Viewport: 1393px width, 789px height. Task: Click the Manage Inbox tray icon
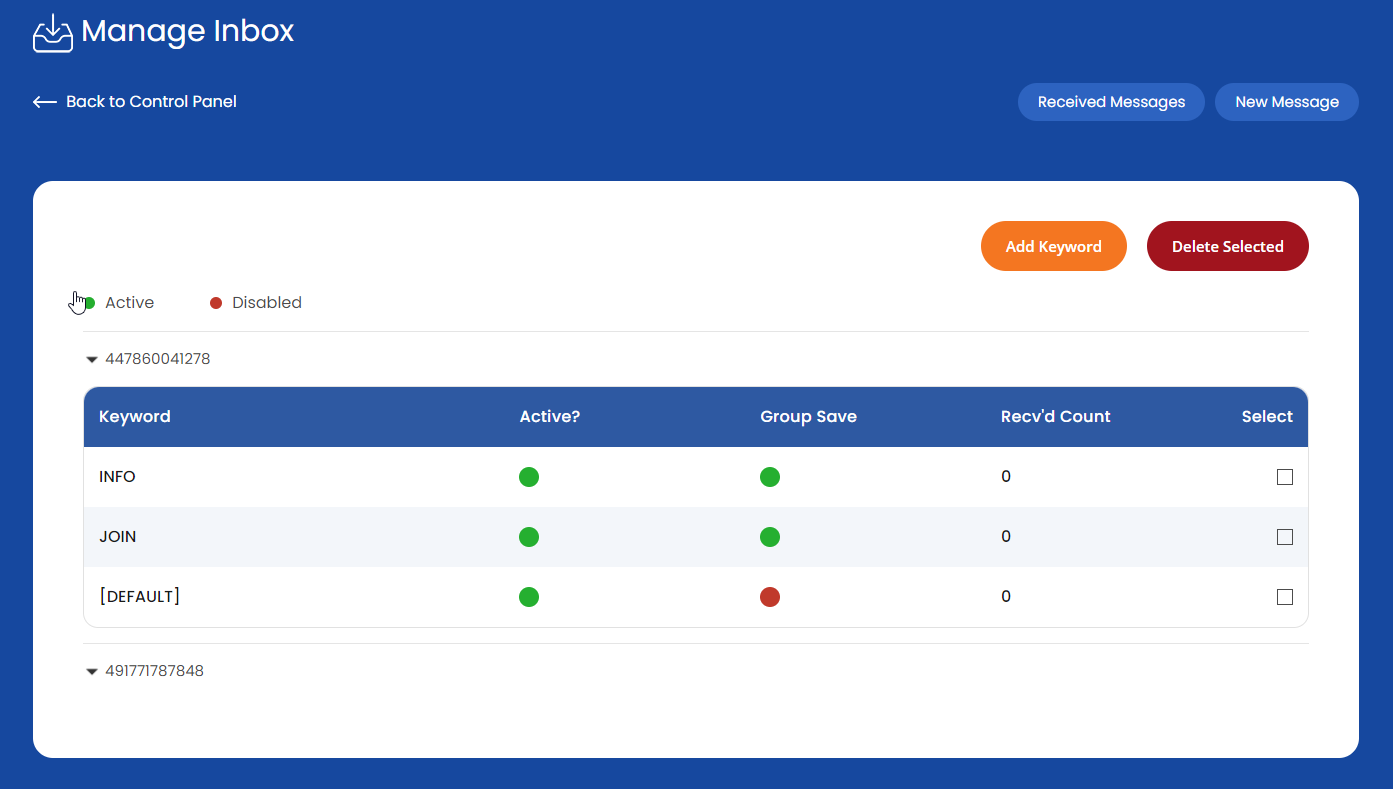coord(53,33)
